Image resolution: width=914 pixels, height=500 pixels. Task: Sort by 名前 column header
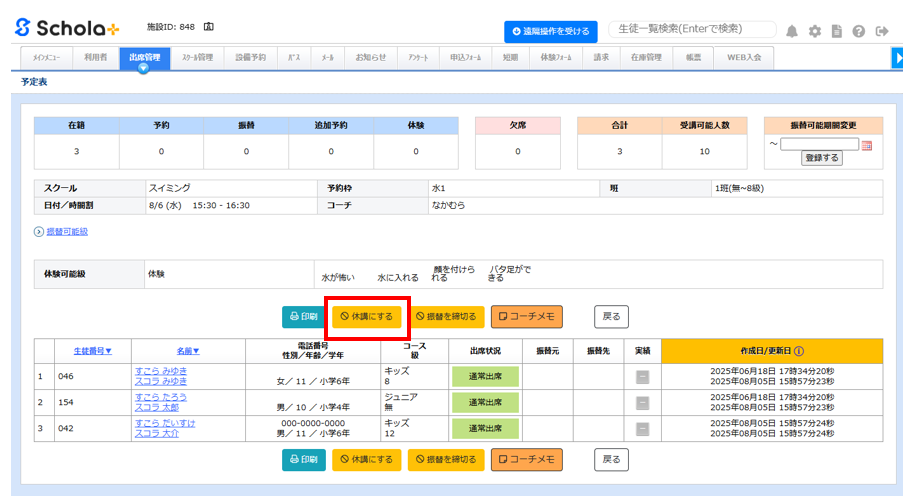click(188, 351)
